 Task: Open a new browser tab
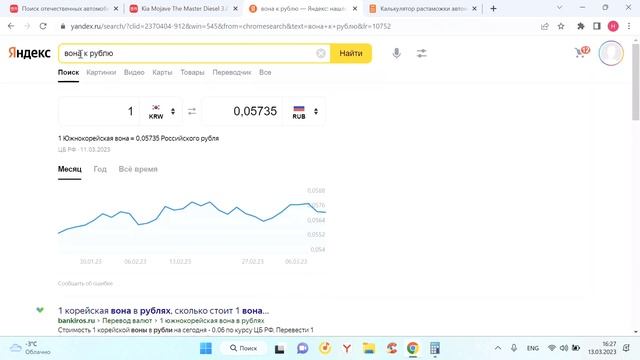[493, 8]
